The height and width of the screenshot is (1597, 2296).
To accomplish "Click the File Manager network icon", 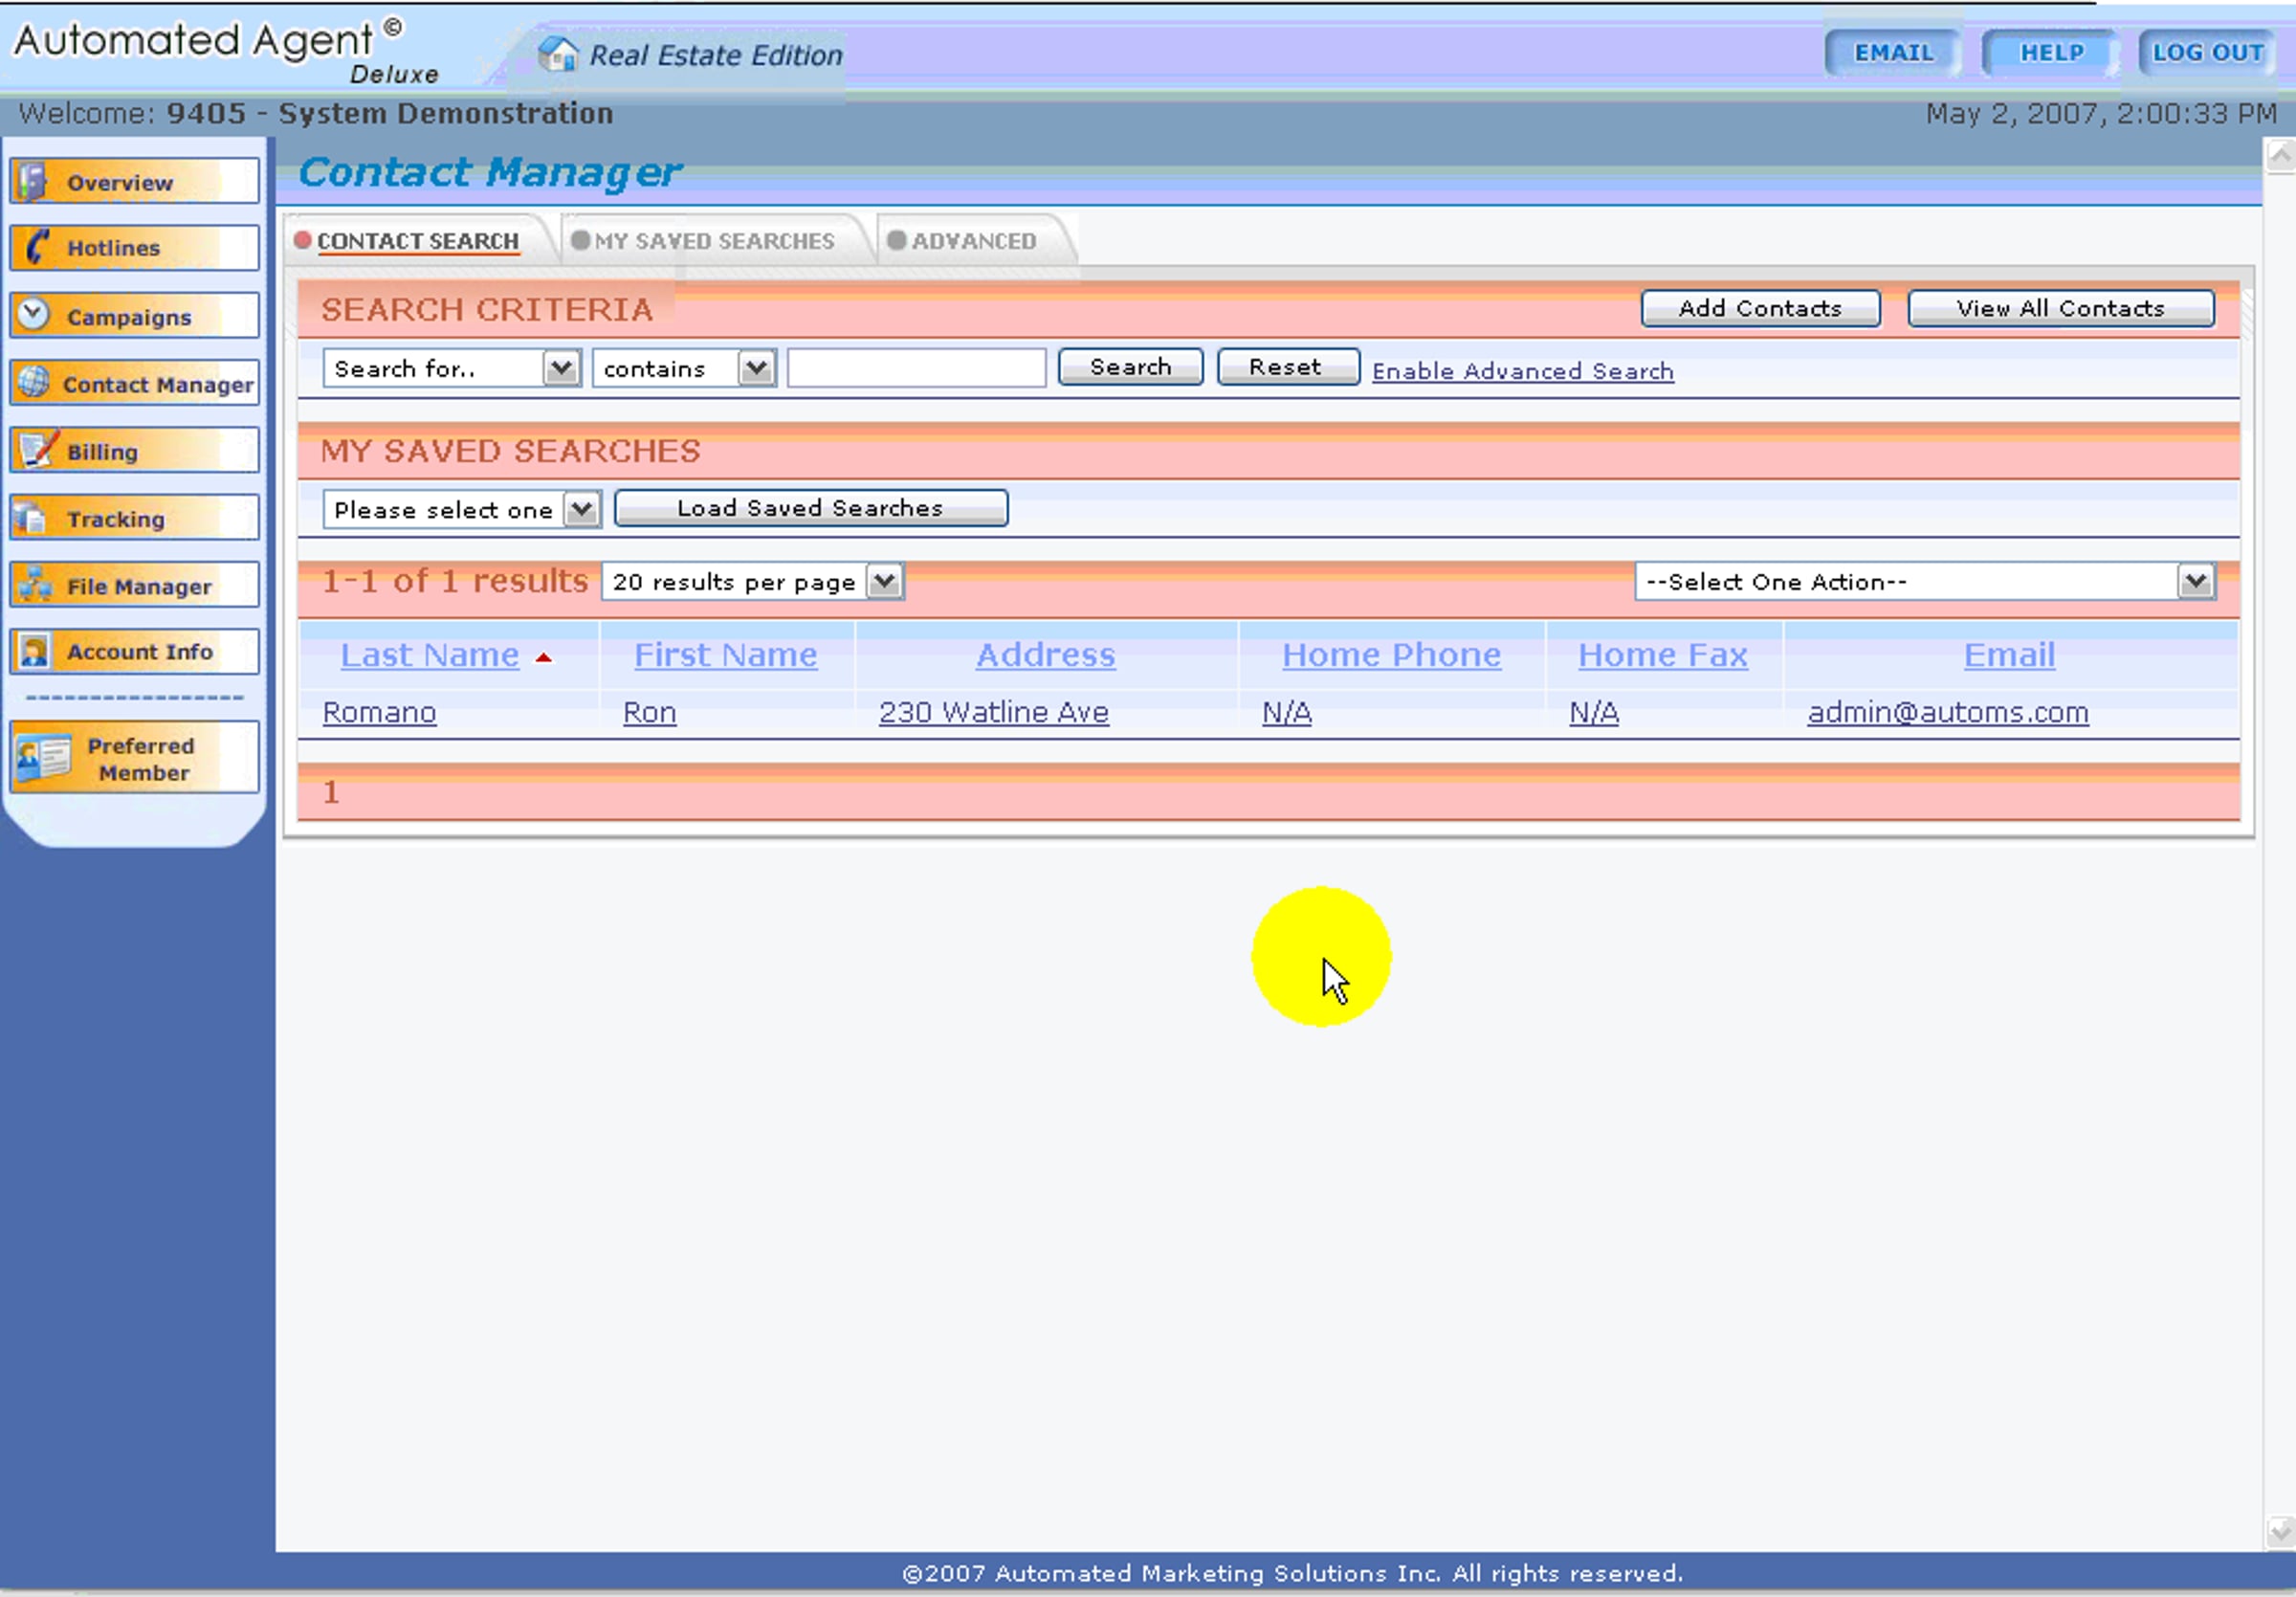I will [x=35, y=585].
